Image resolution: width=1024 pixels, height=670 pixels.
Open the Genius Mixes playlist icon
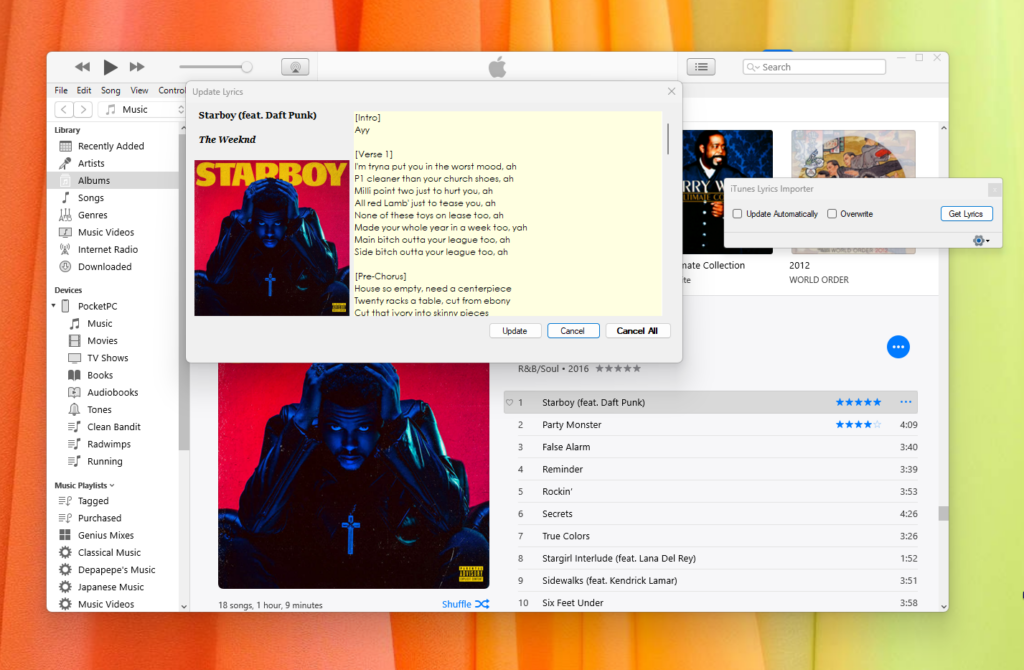[65, 536]
